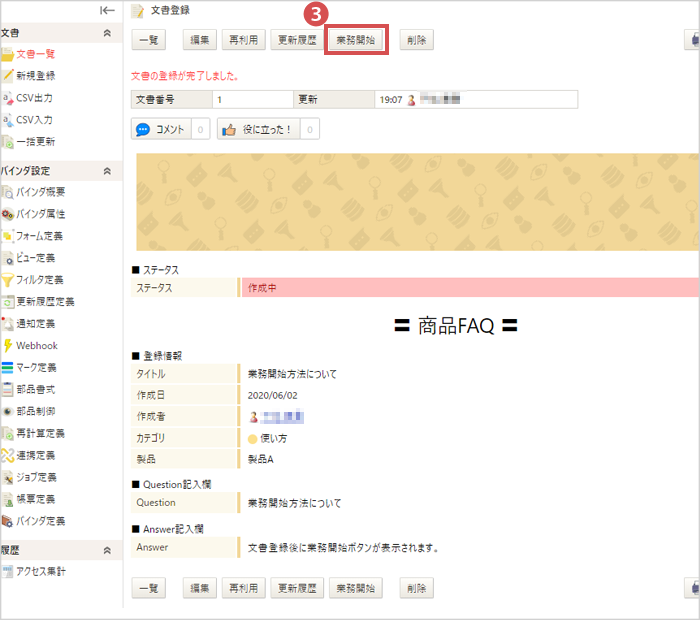
Task: Collapse the 文書 sidebar section
Action: pos(107,33)
